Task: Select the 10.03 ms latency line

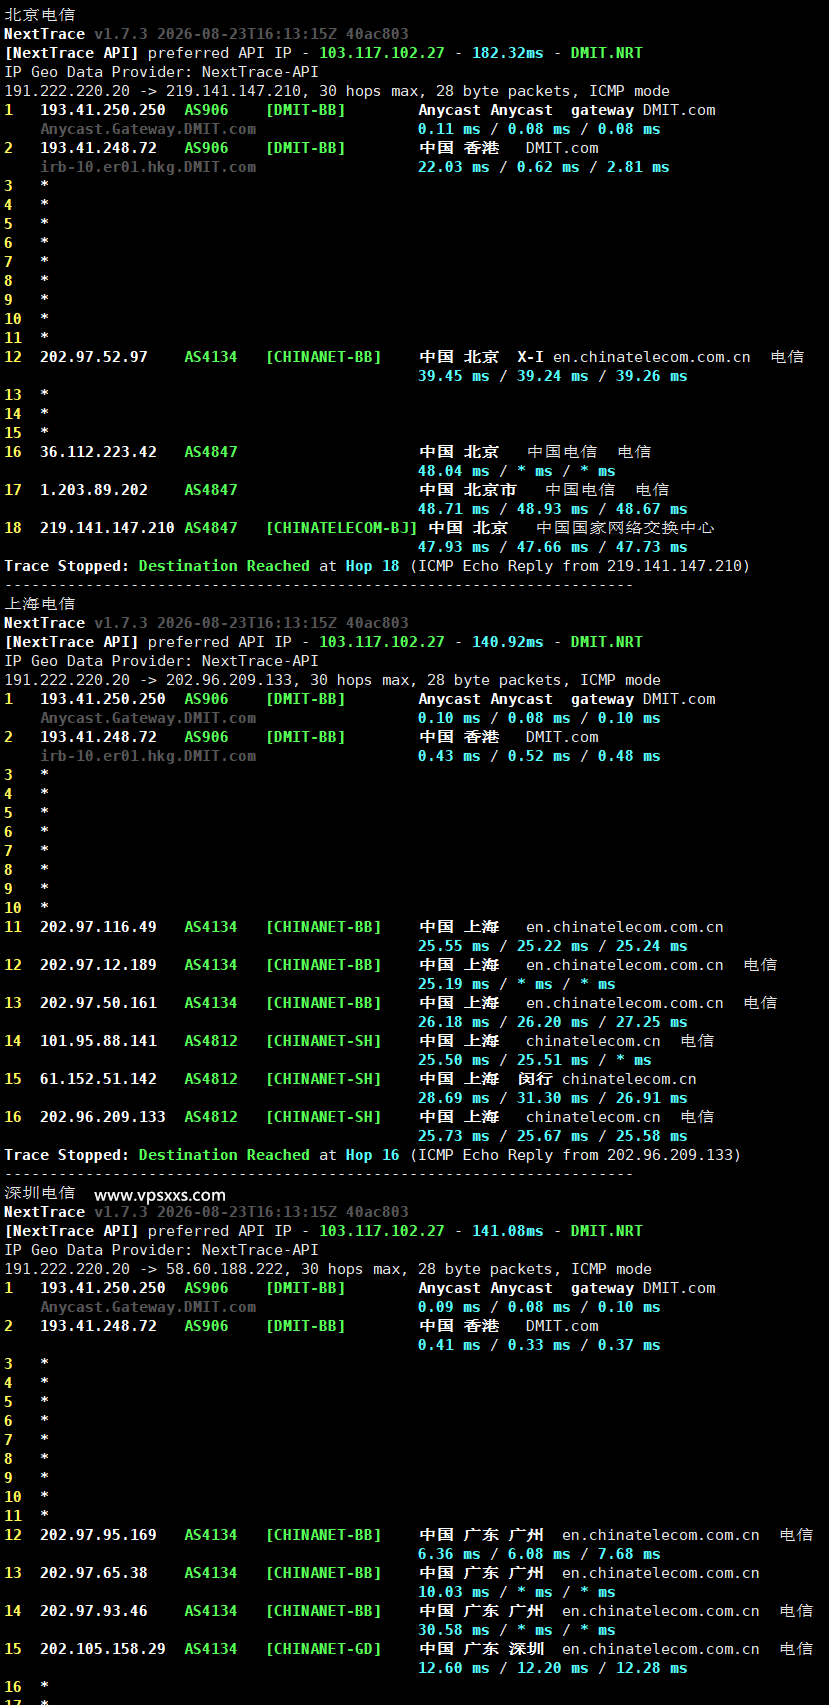Action: [517, 1592]
